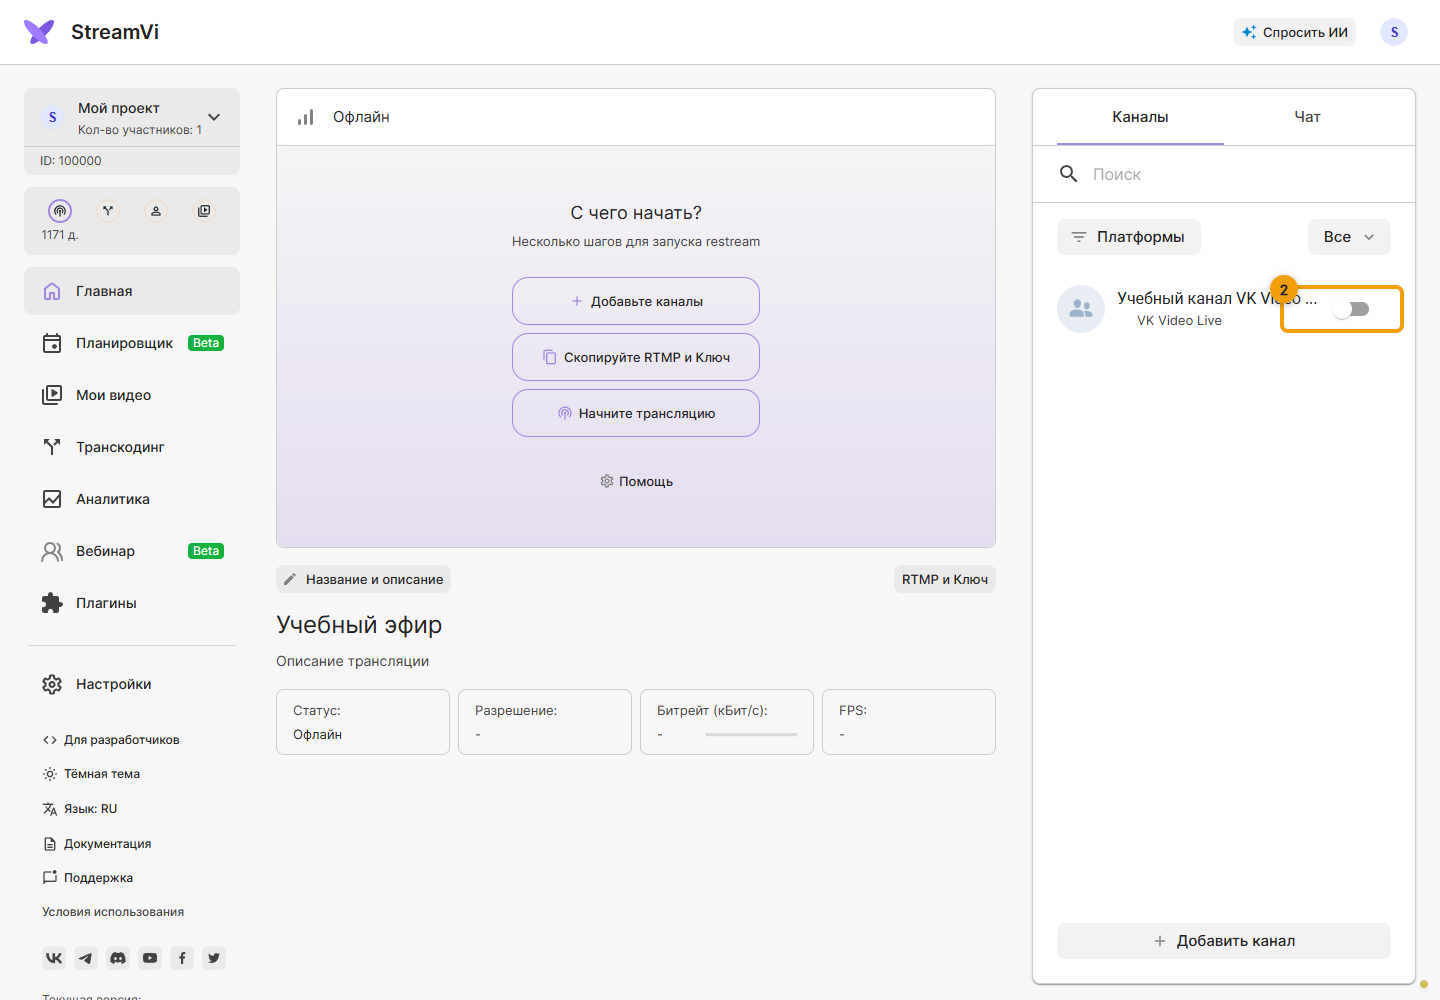
Task: Click the Спросить ИИ button
Action: 1294,32
